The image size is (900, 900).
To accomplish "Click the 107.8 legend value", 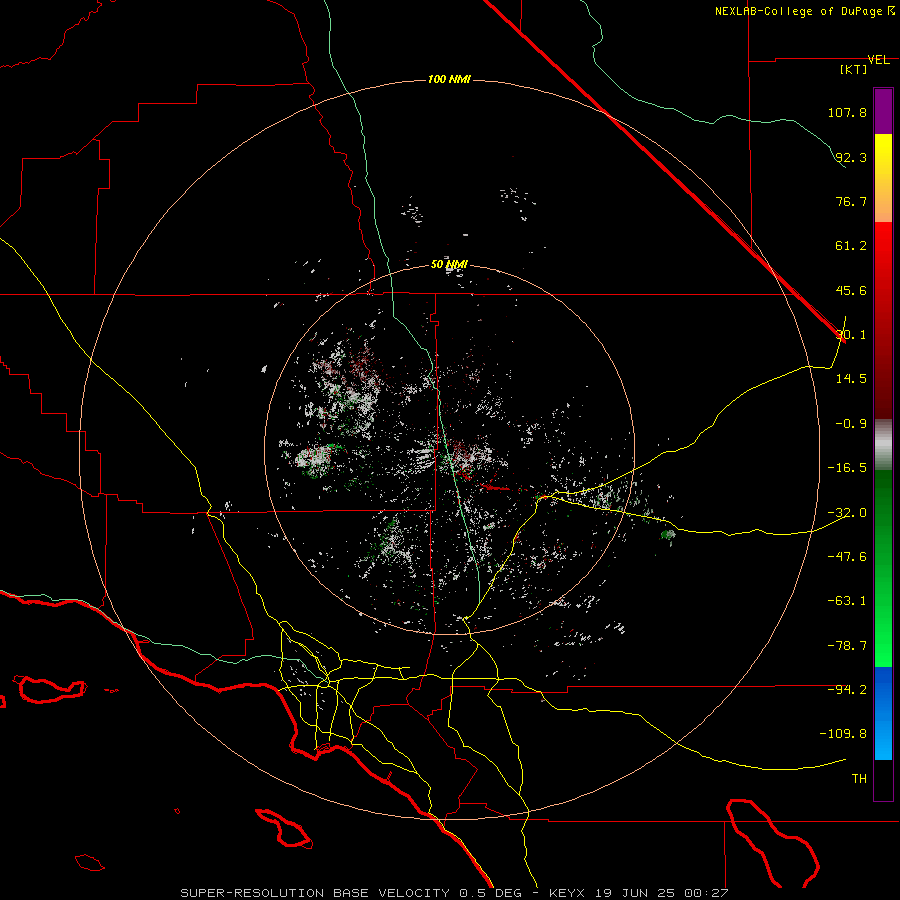I will coord(847,112).
